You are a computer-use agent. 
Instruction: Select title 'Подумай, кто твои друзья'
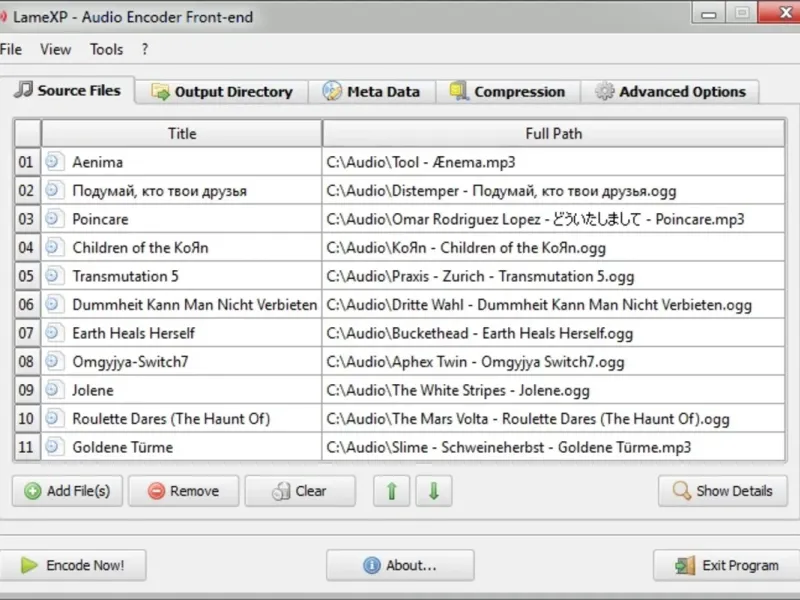(159, 191)
